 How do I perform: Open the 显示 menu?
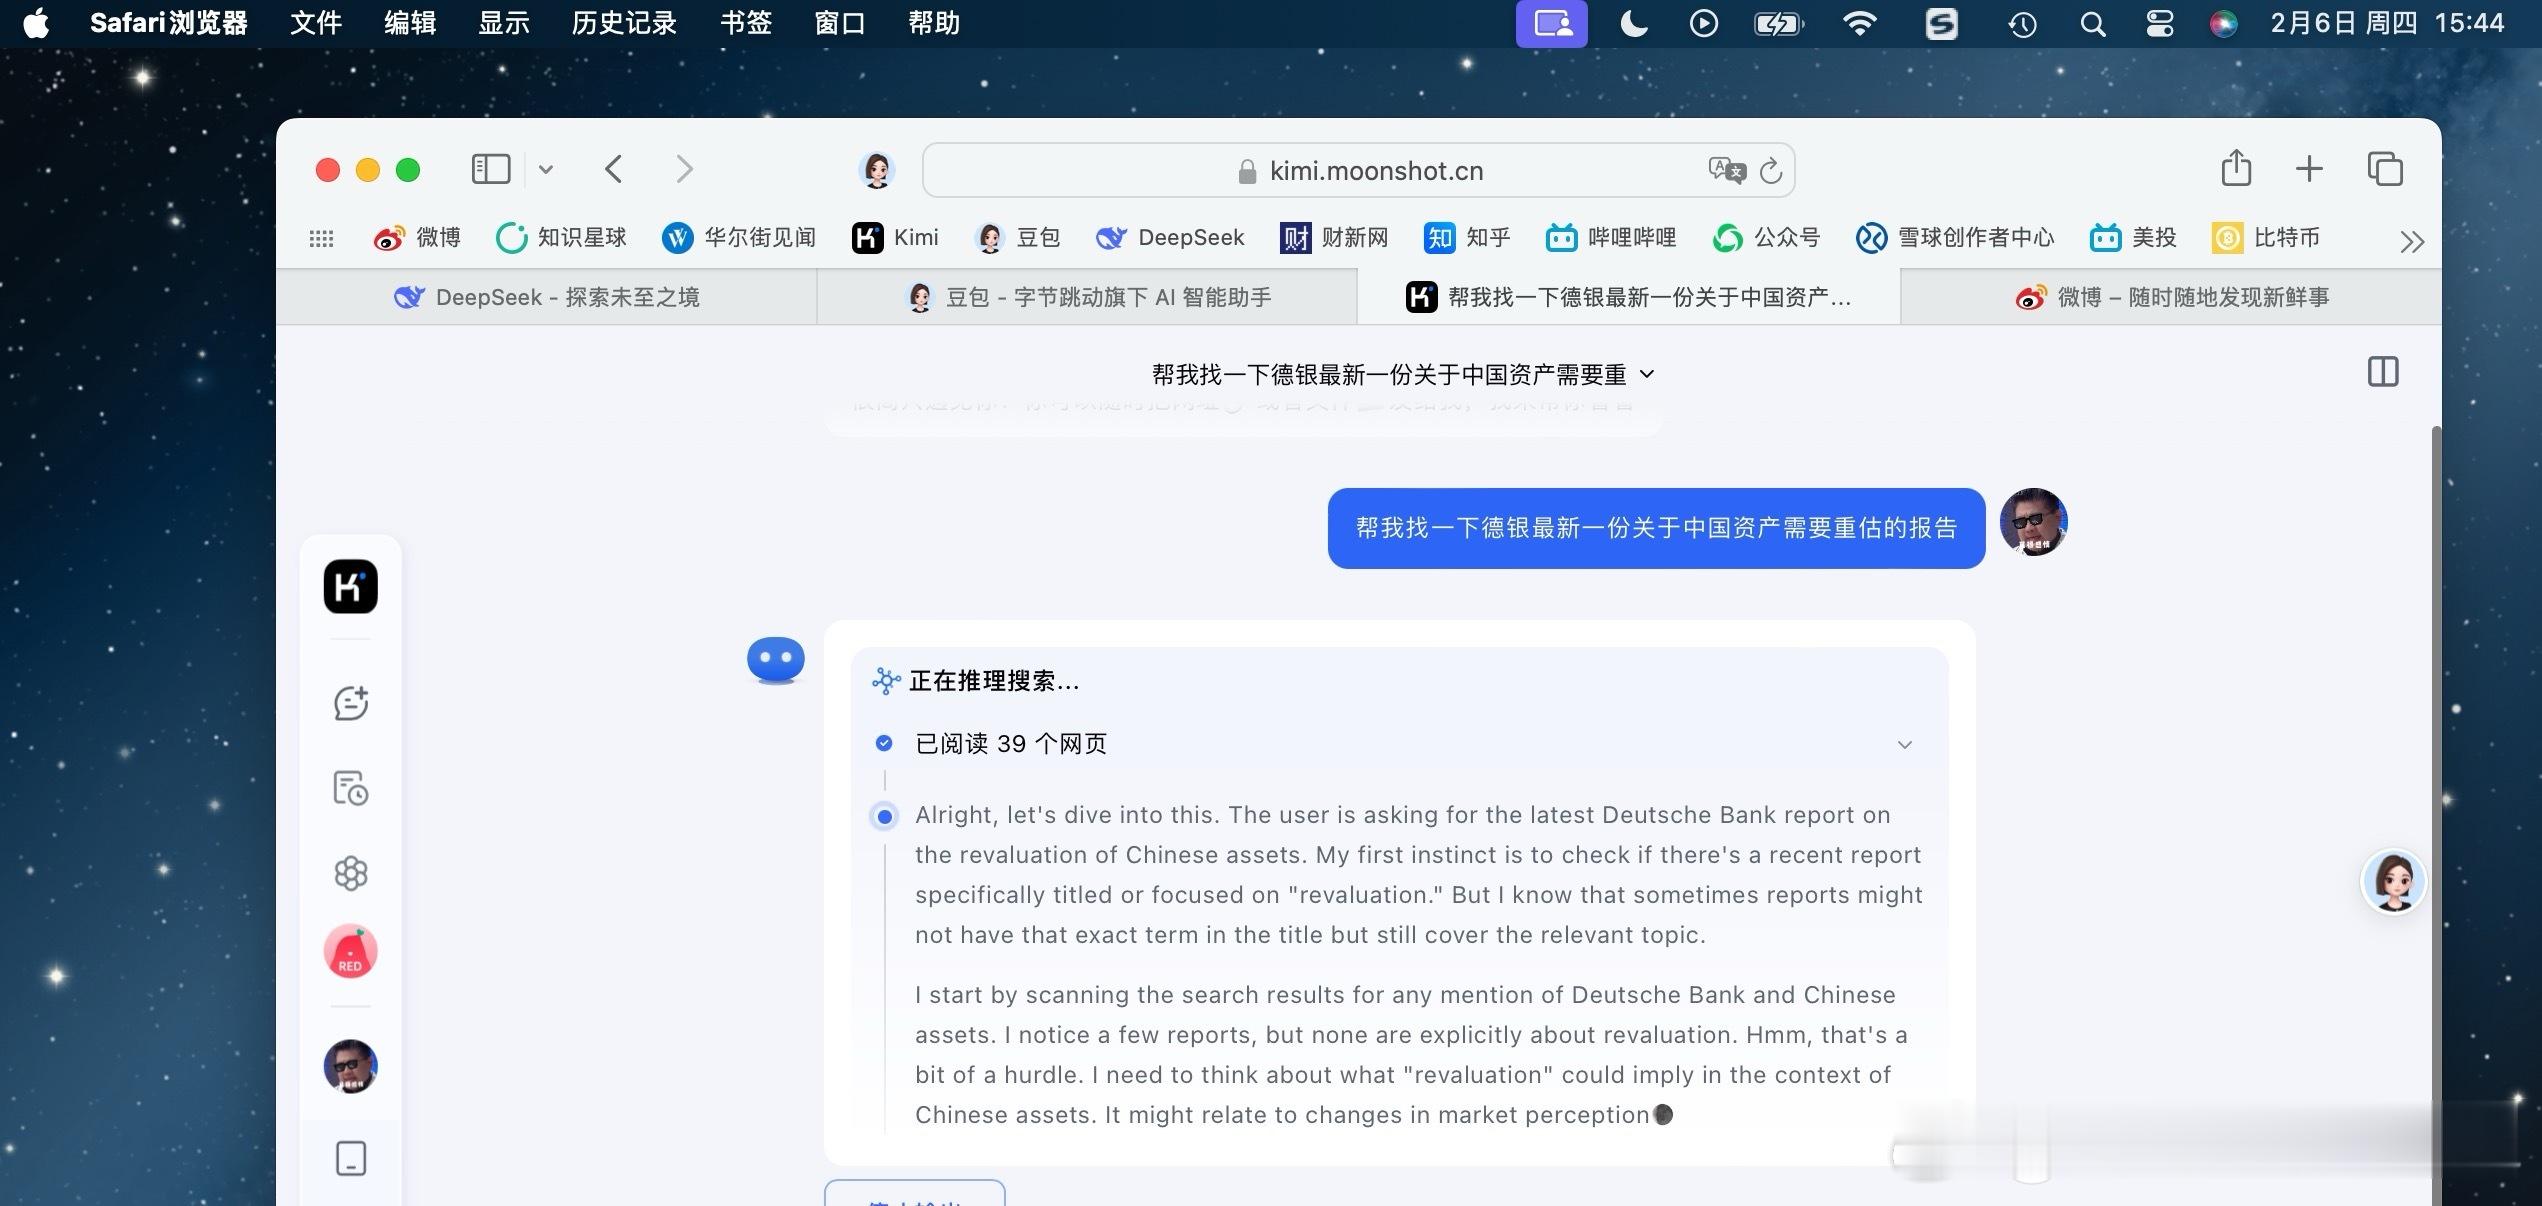pyautogui.click(x=504, y=23)
